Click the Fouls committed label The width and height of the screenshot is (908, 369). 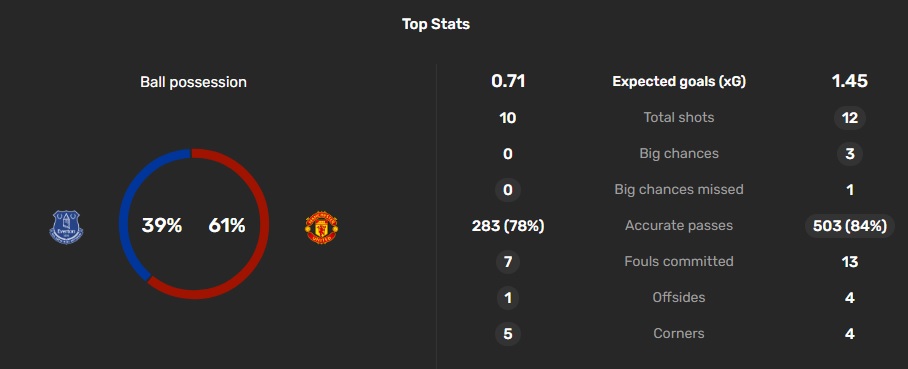[679, 261]
